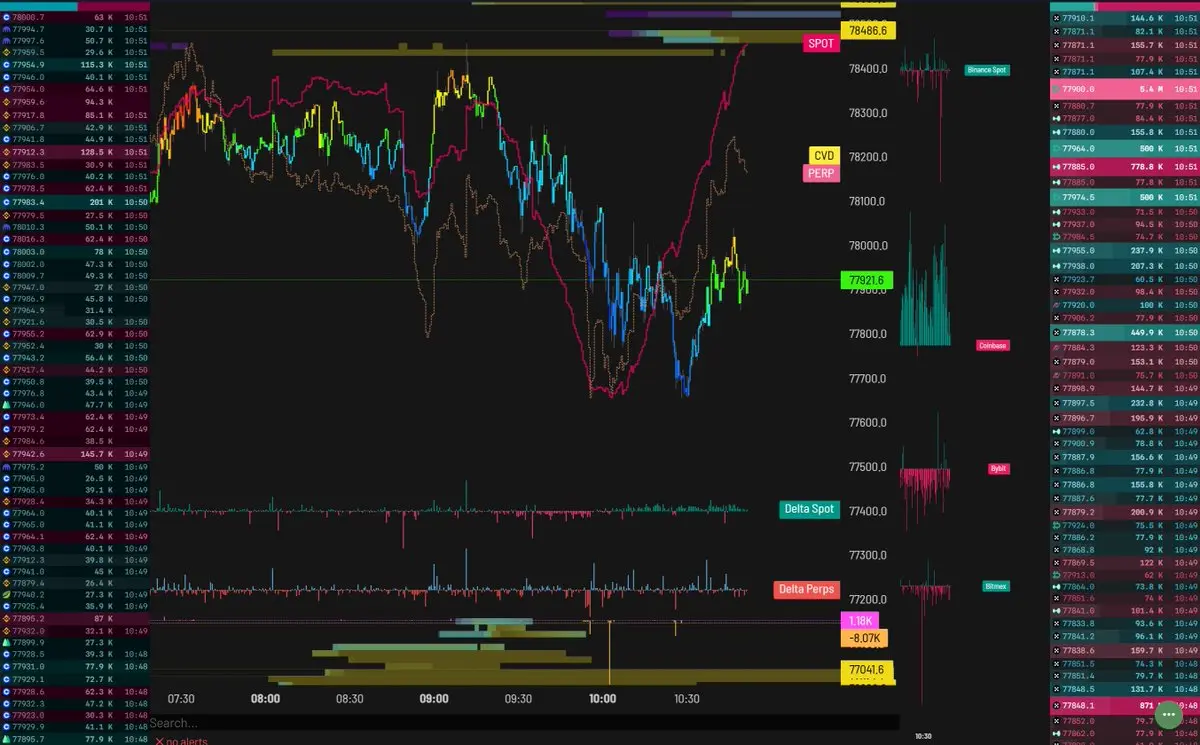Click the exchange icon on the 871 K trade

tap(1056, 705)
